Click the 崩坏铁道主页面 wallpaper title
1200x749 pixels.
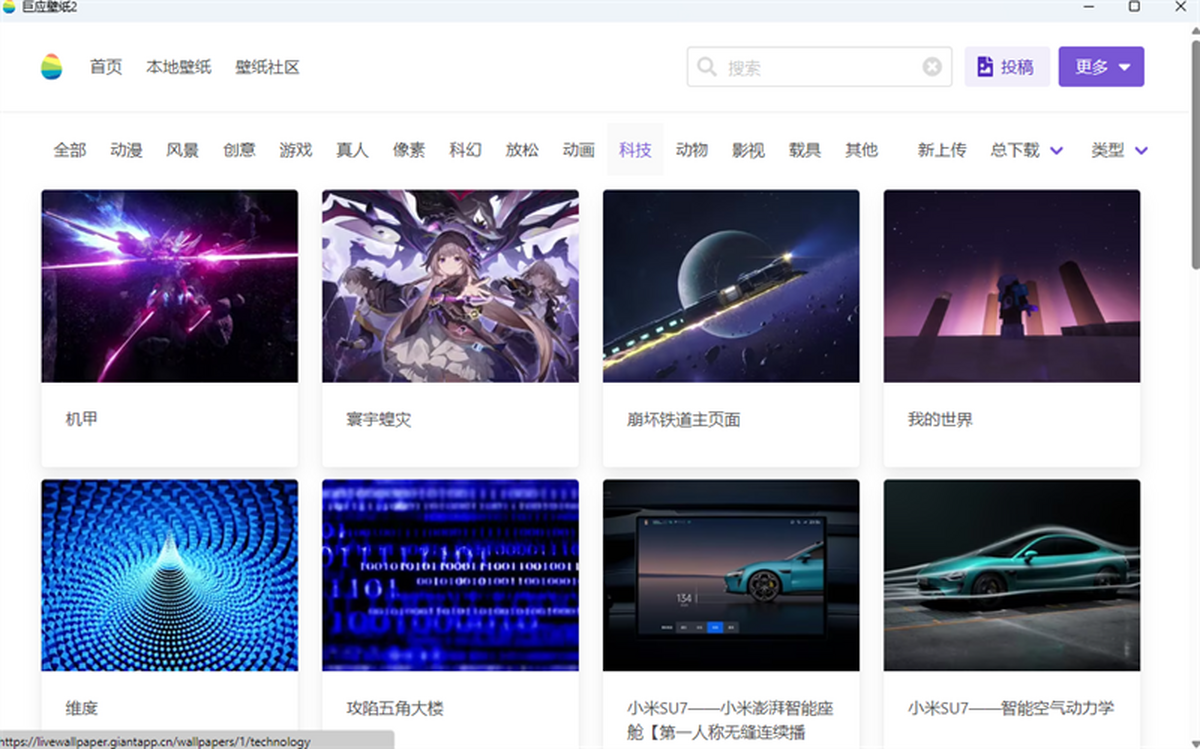point(684,419)
